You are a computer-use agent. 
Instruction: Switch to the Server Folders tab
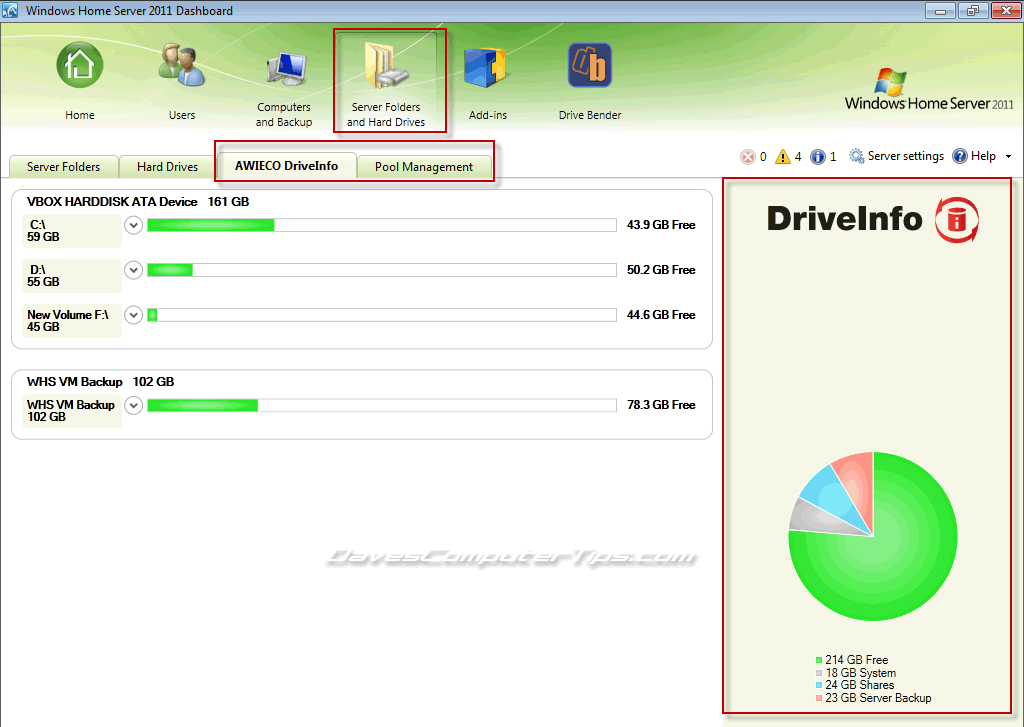63,167
